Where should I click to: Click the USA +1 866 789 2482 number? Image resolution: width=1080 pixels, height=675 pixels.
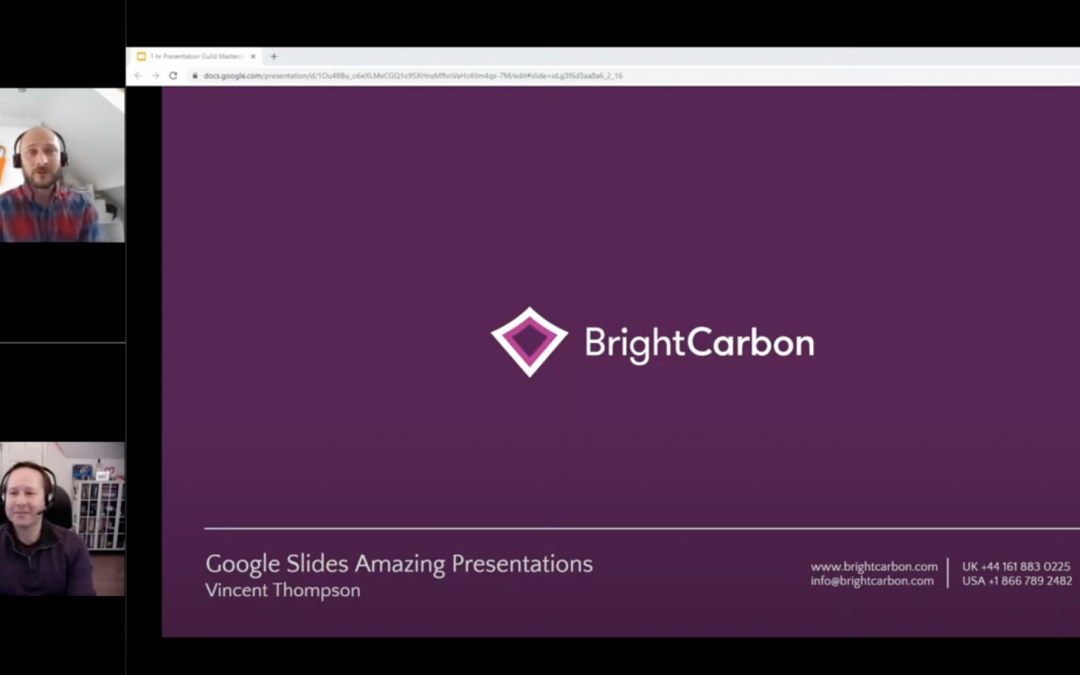pos(1017,581)
